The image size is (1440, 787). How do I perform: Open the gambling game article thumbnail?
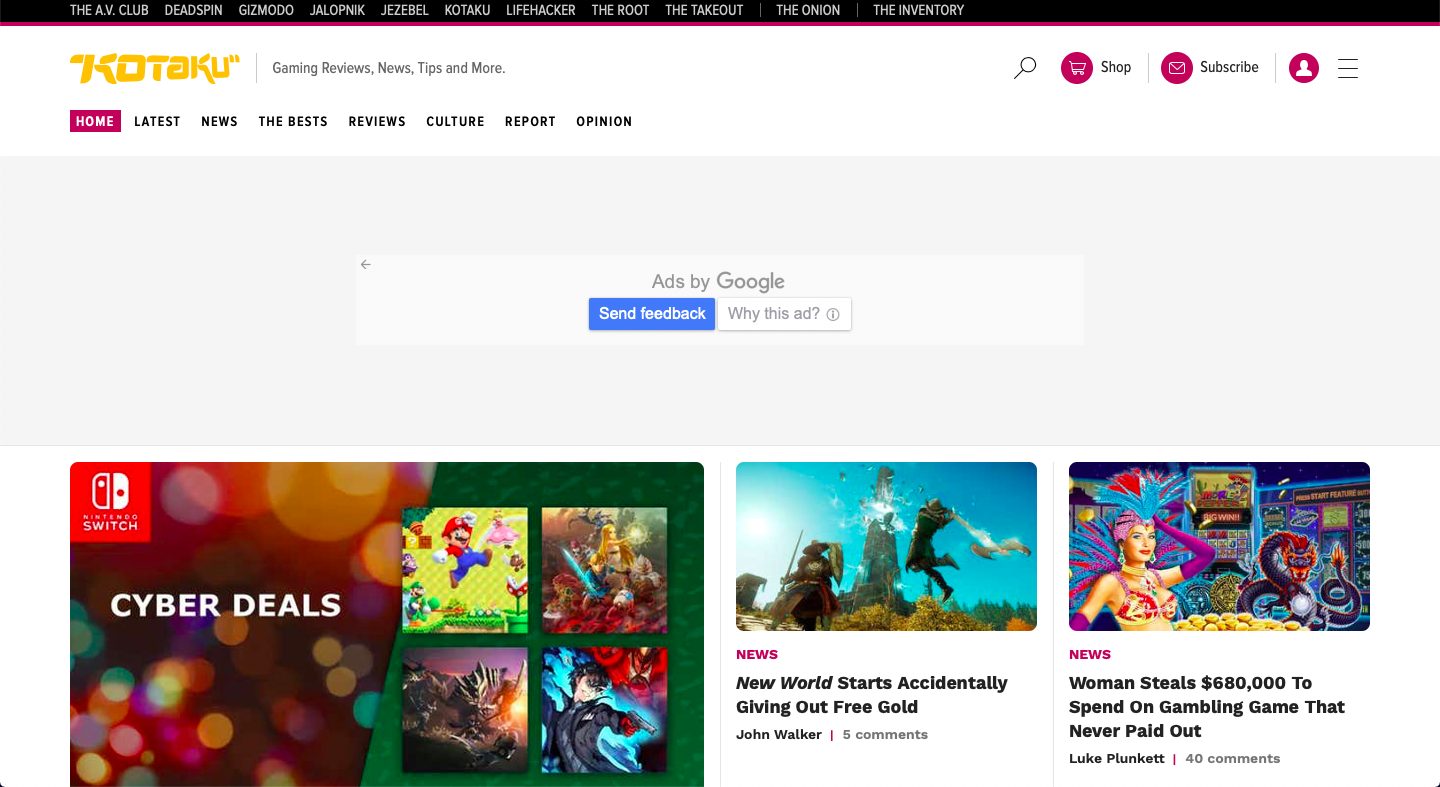(x=1219, y=546)
